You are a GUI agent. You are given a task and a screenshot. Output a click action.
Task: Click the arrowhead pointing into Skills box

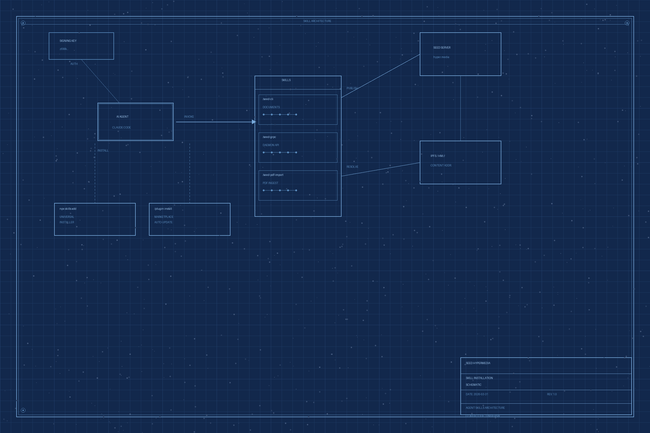pos(253,122)
